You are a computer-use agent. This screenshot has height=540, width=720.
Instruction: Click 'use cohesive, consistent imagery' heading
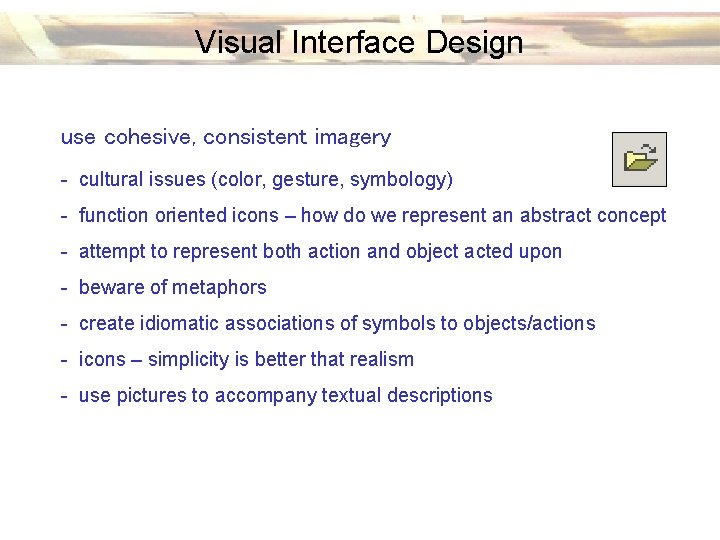226,137
